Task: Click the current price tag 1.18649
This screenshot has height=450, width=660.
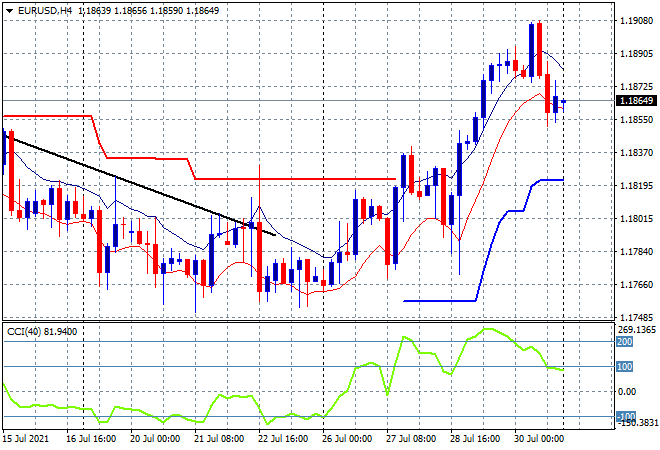Action: tap(636, 101)
